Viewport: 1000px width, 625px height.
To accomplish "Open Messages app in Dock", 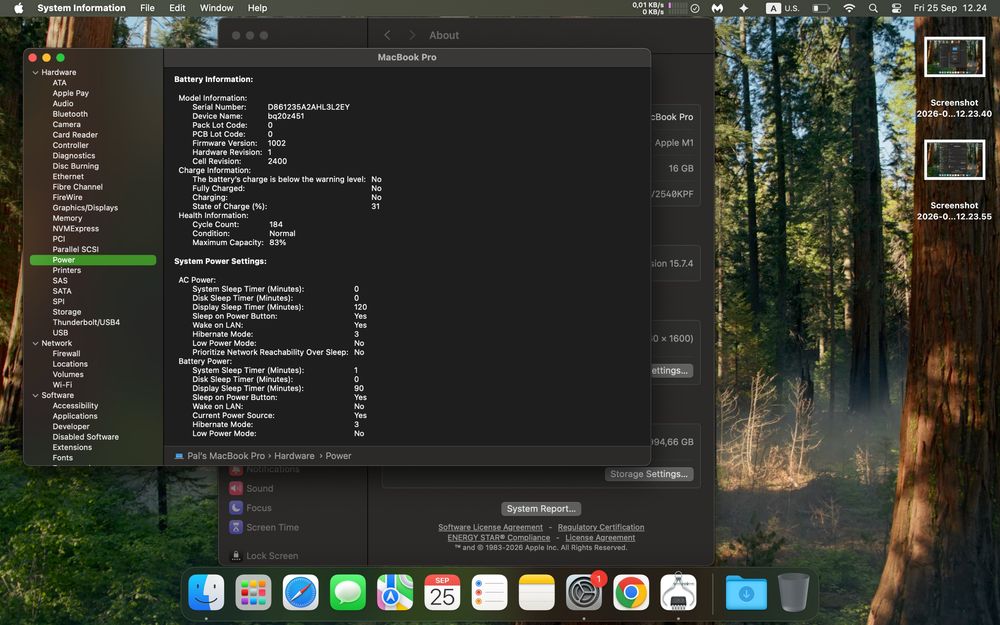I will [x=348, y=592].
